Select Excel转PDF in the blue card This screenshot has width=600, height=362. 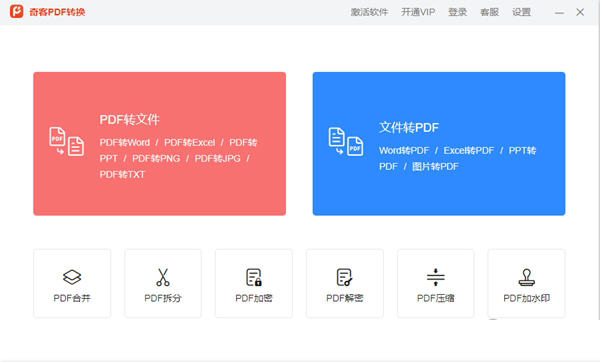(x=469, y=151)
